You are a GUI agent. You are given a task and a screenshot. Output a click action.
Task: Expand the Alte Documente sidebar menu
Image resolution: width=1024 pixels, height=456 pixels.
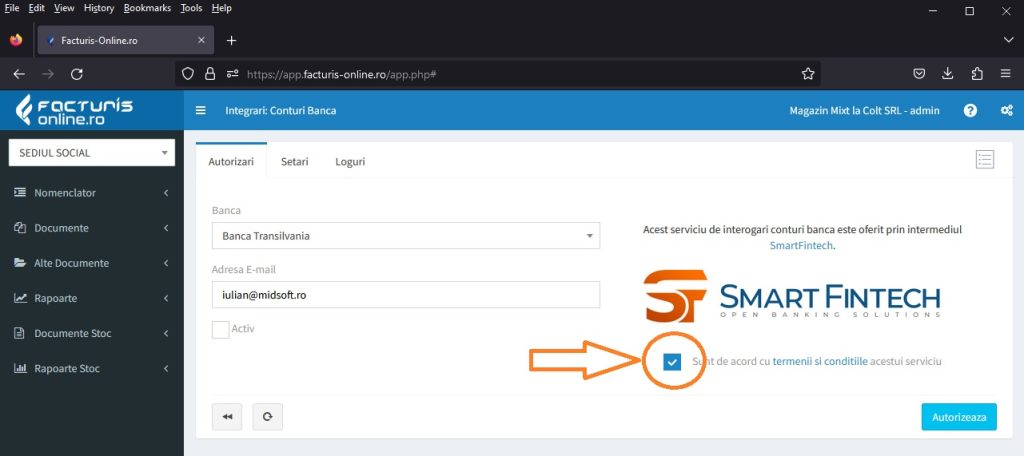coord(91,263)
